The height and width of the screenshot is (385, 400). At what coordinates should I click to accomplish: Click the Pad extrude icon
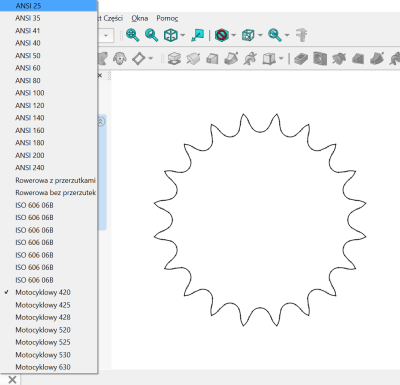174,59
